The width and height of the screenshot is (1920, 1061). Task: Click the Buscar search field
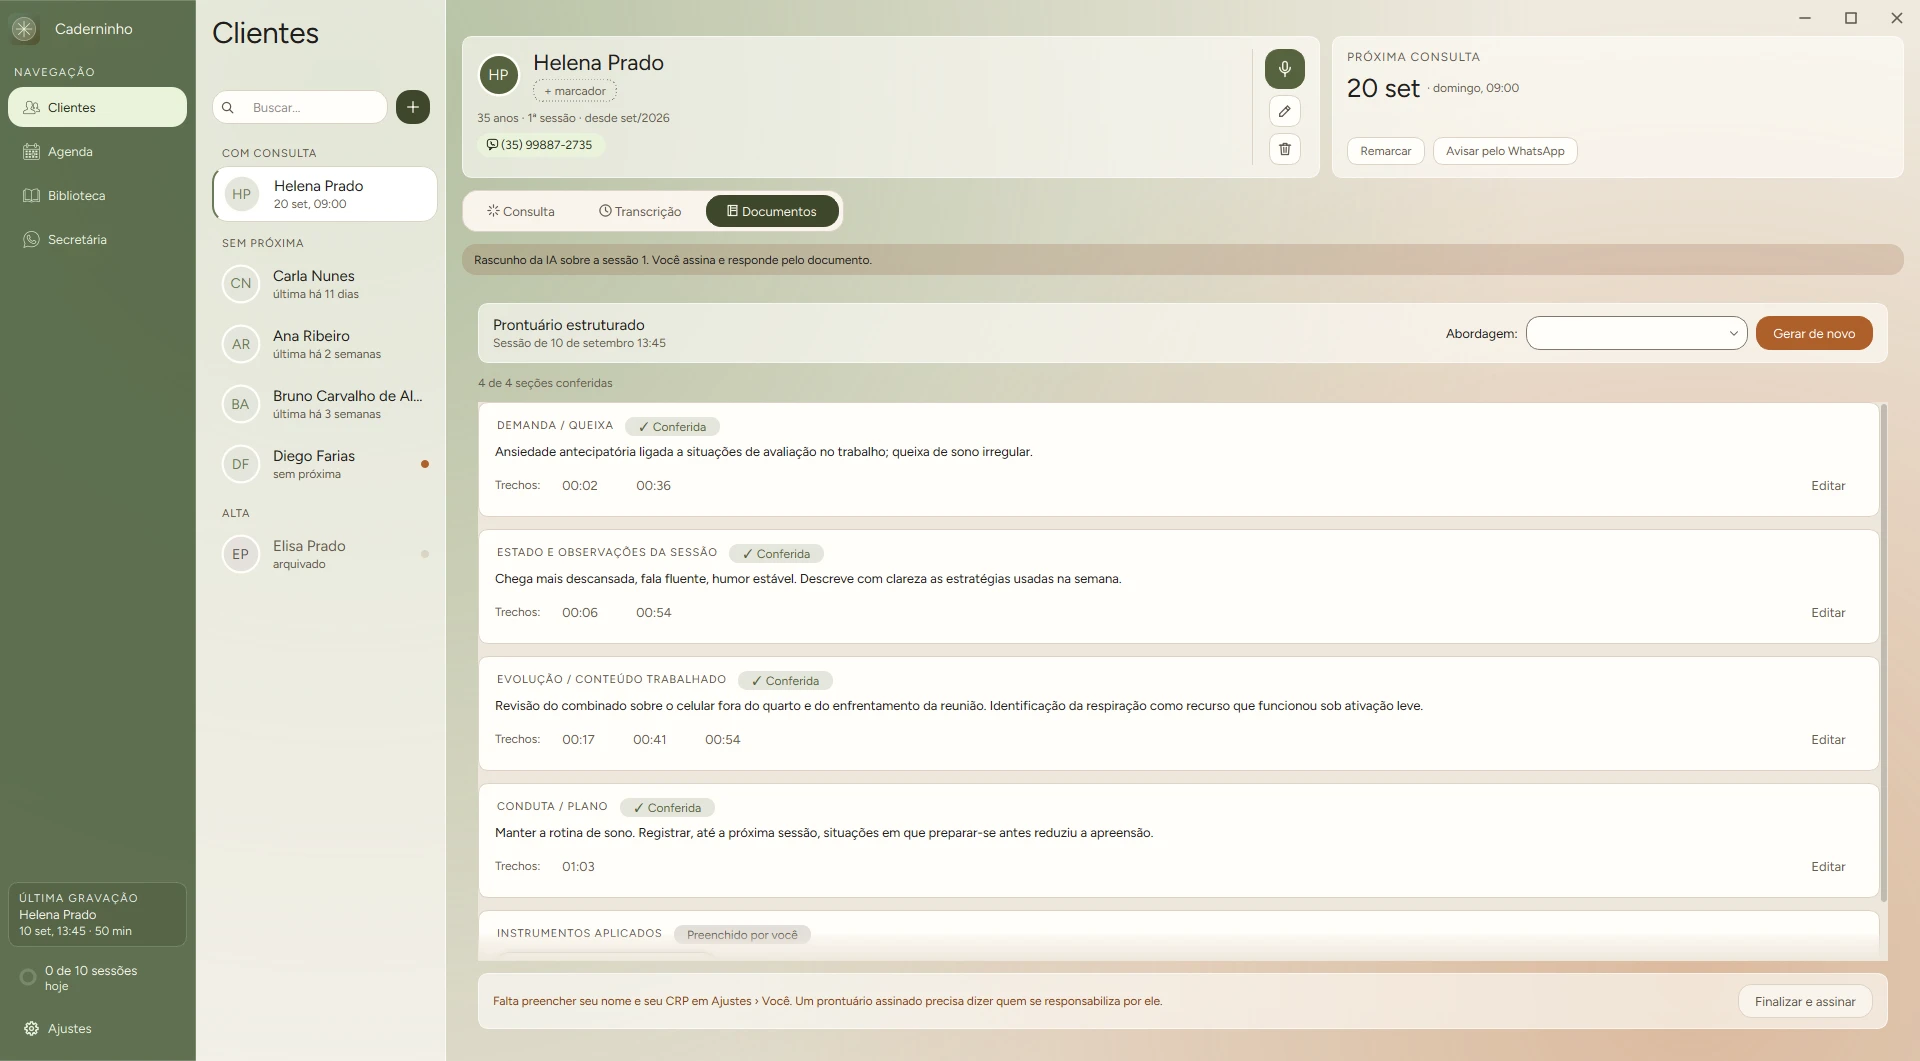point(300,107)
